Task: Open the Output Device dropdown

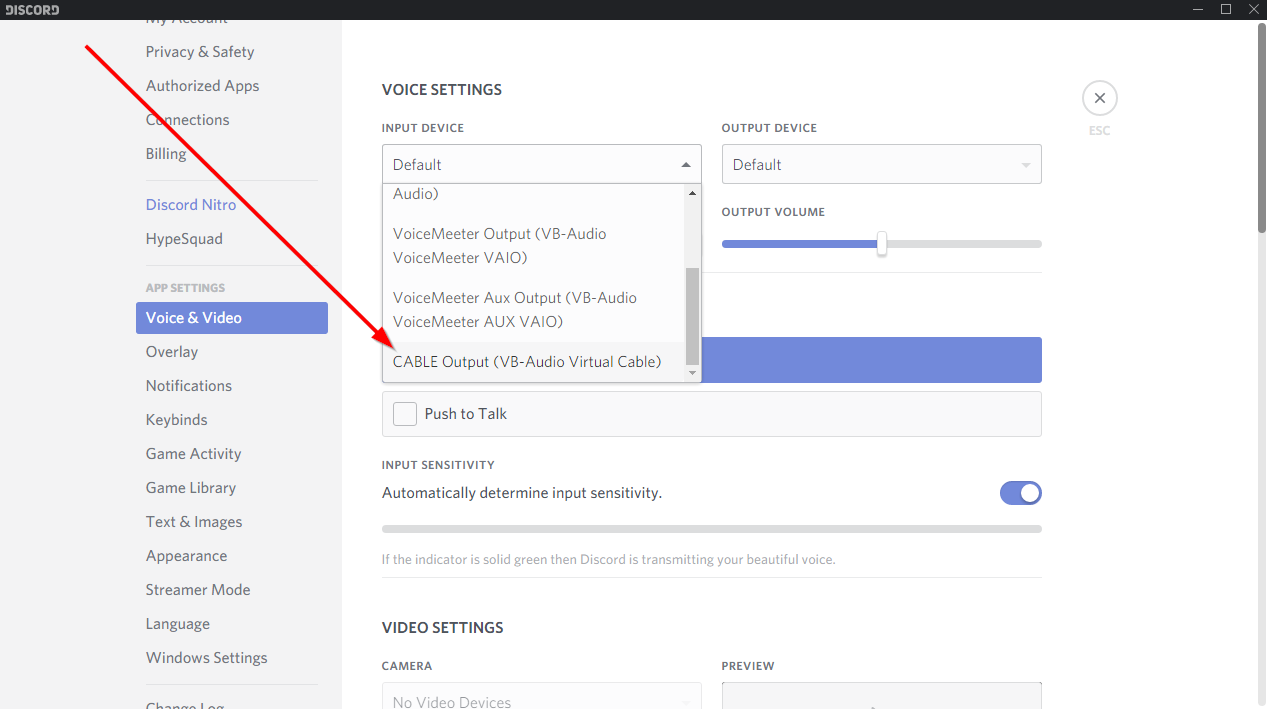Action: tap(881, 165)
